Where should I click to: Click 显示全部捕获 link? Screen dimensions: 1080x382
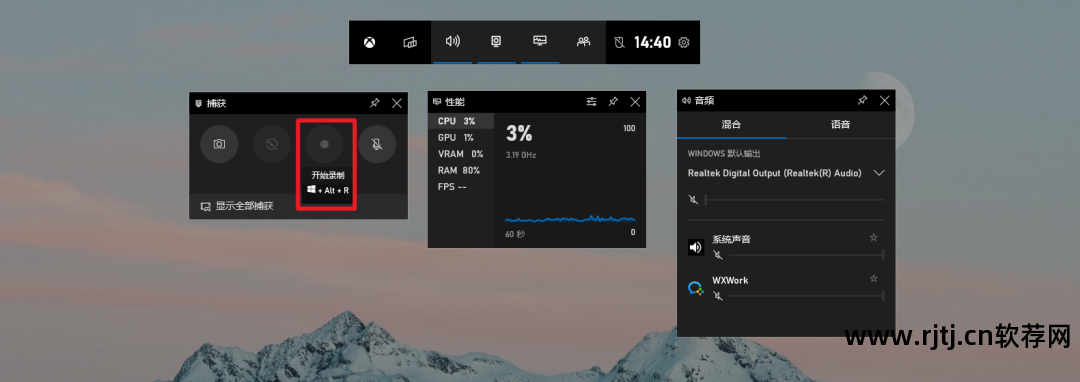point(244,206)
